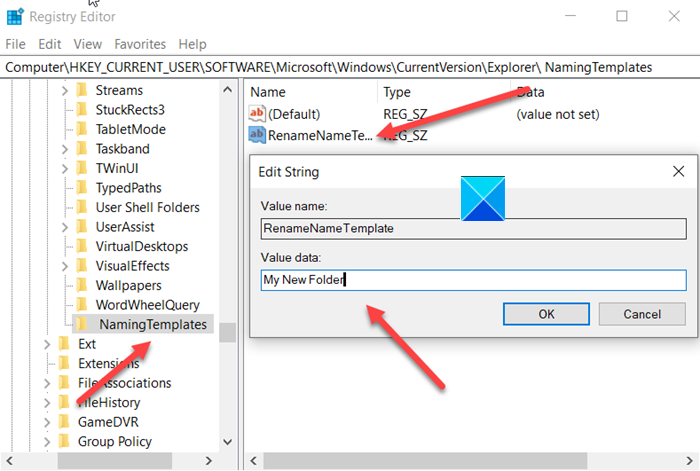
Task: Select the StuckRects3 tree label
Action: pos(130,110)
